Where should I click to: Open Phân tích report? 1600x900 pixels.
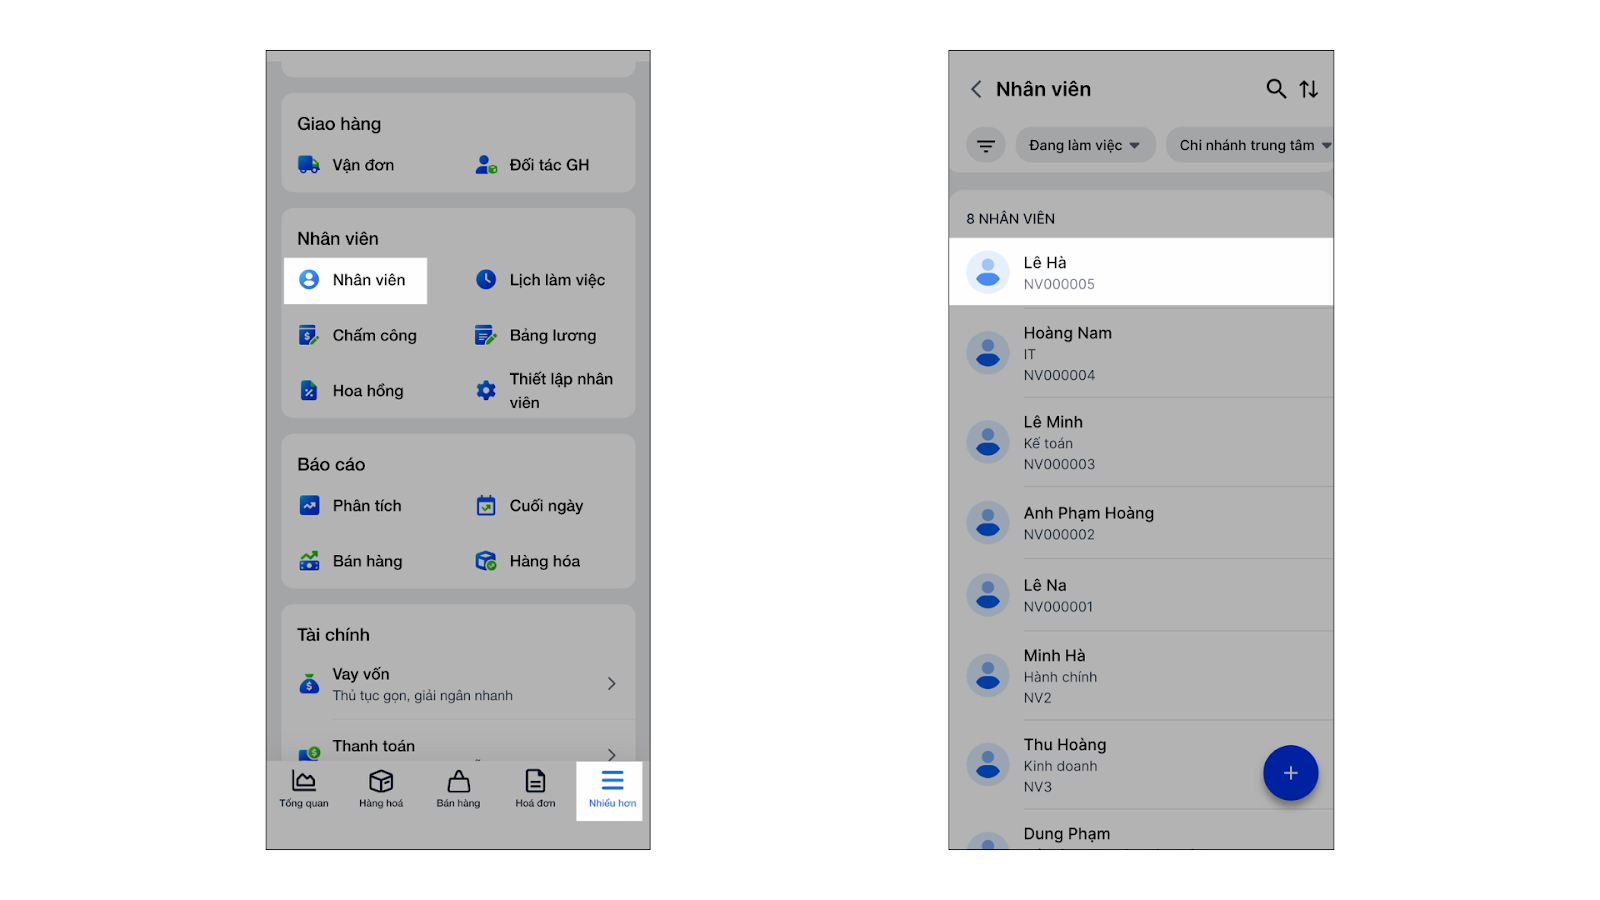tap(350, 506)
